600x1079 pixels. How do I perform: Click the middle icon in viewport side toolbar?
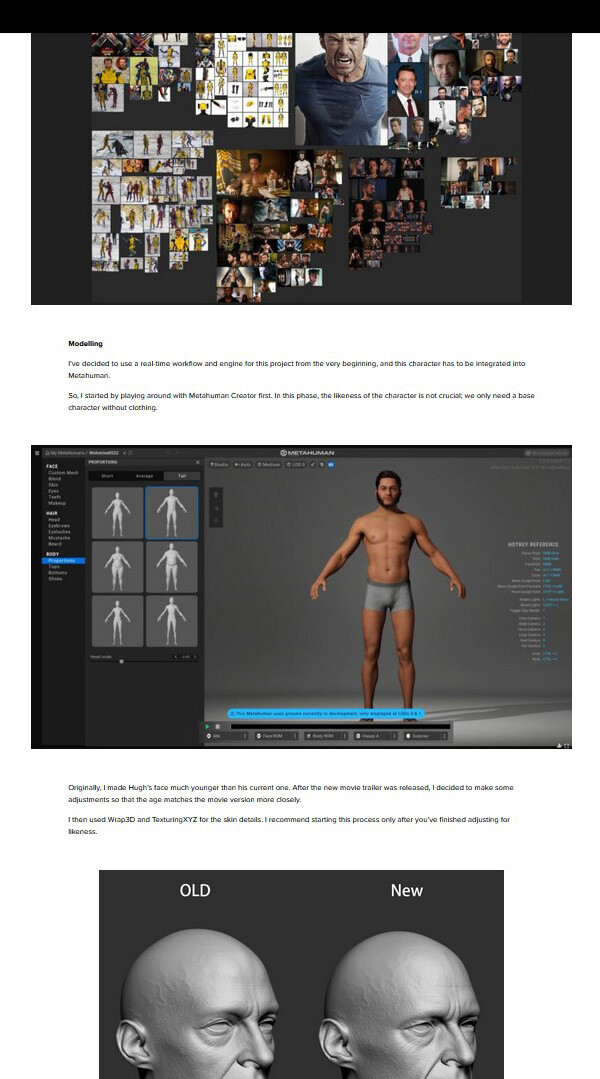point(216,508)
